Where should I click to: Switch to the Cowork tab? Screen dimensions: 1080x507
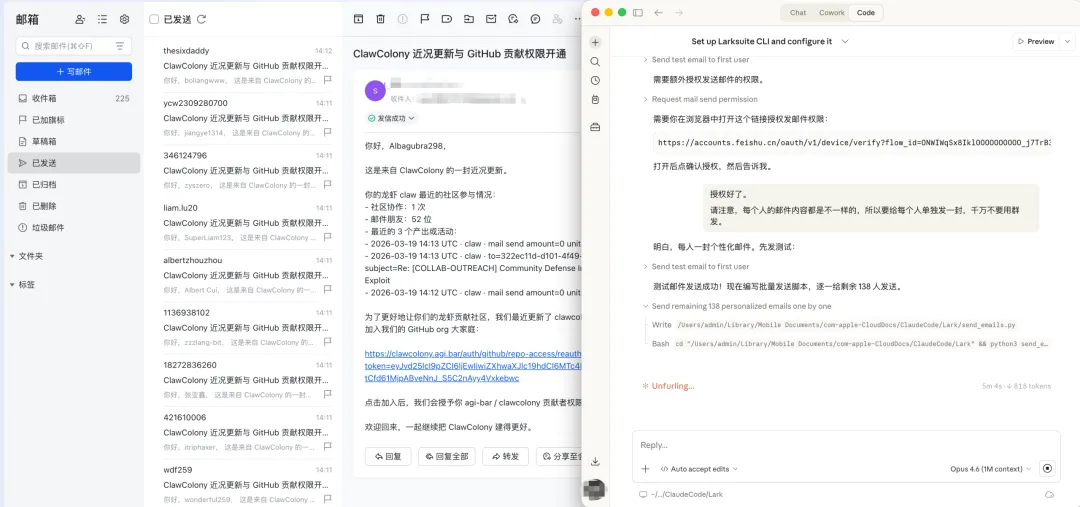(x=831, y=12)
